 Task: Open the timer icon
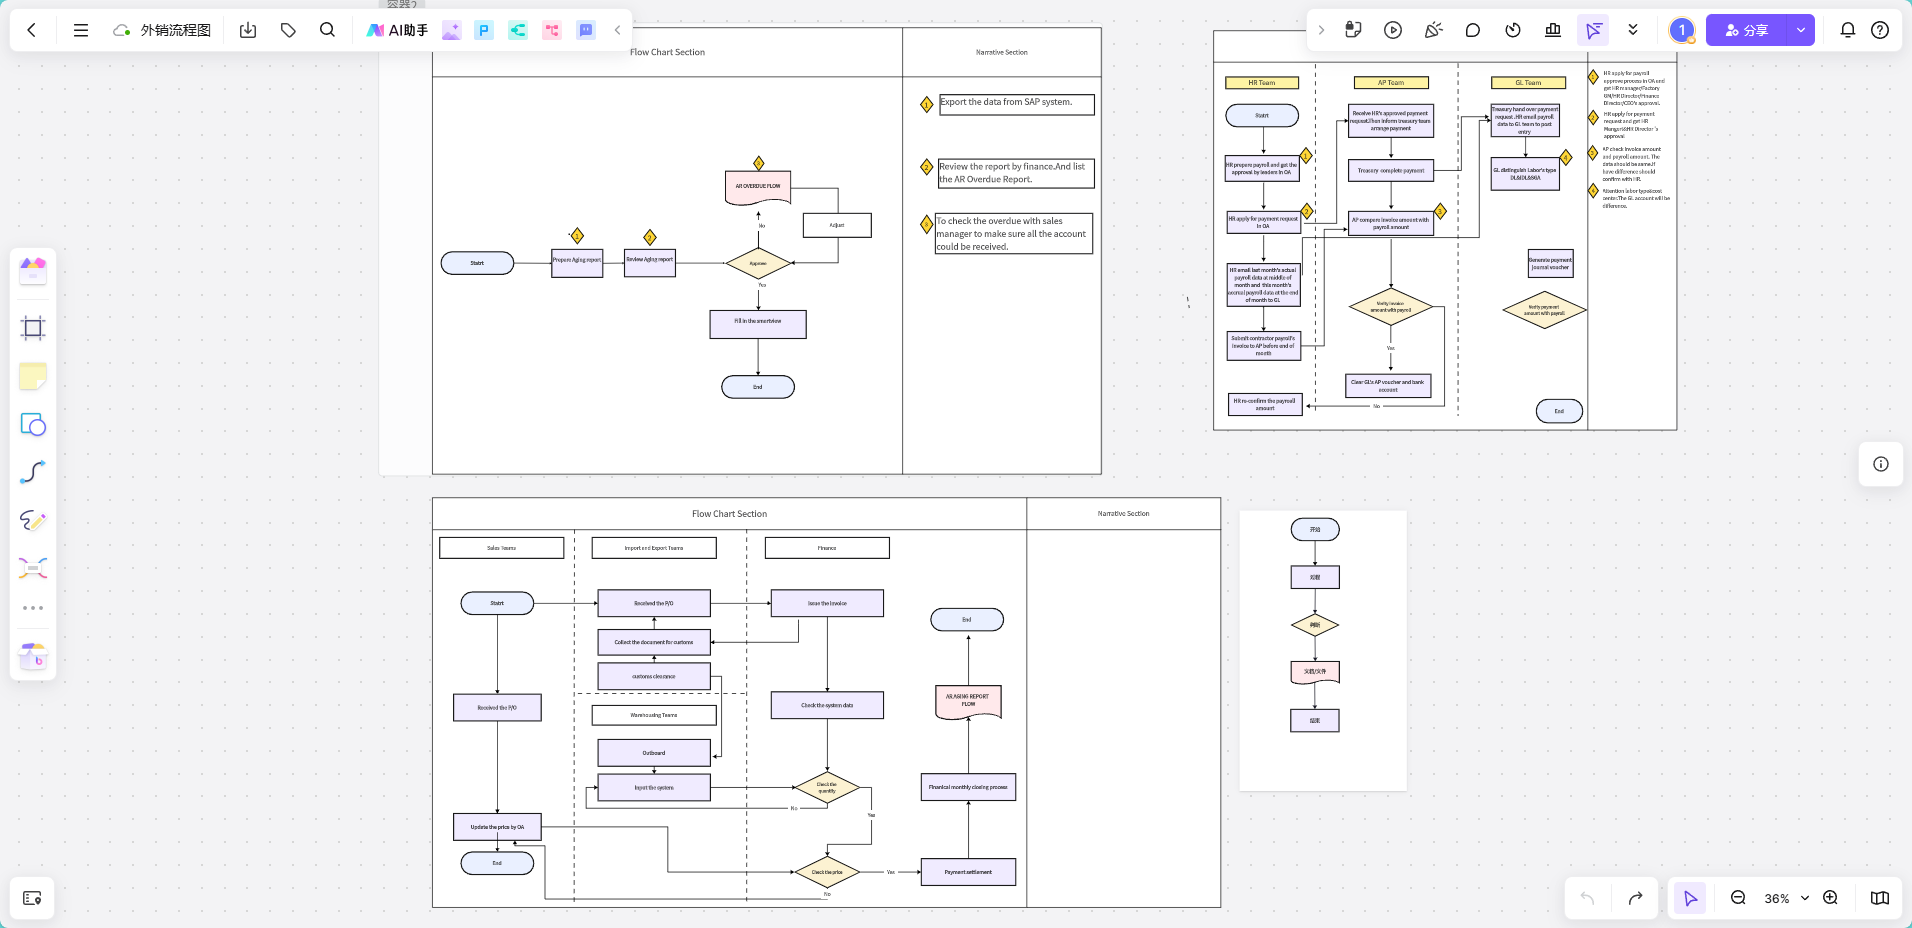[x=1513, y=30]
